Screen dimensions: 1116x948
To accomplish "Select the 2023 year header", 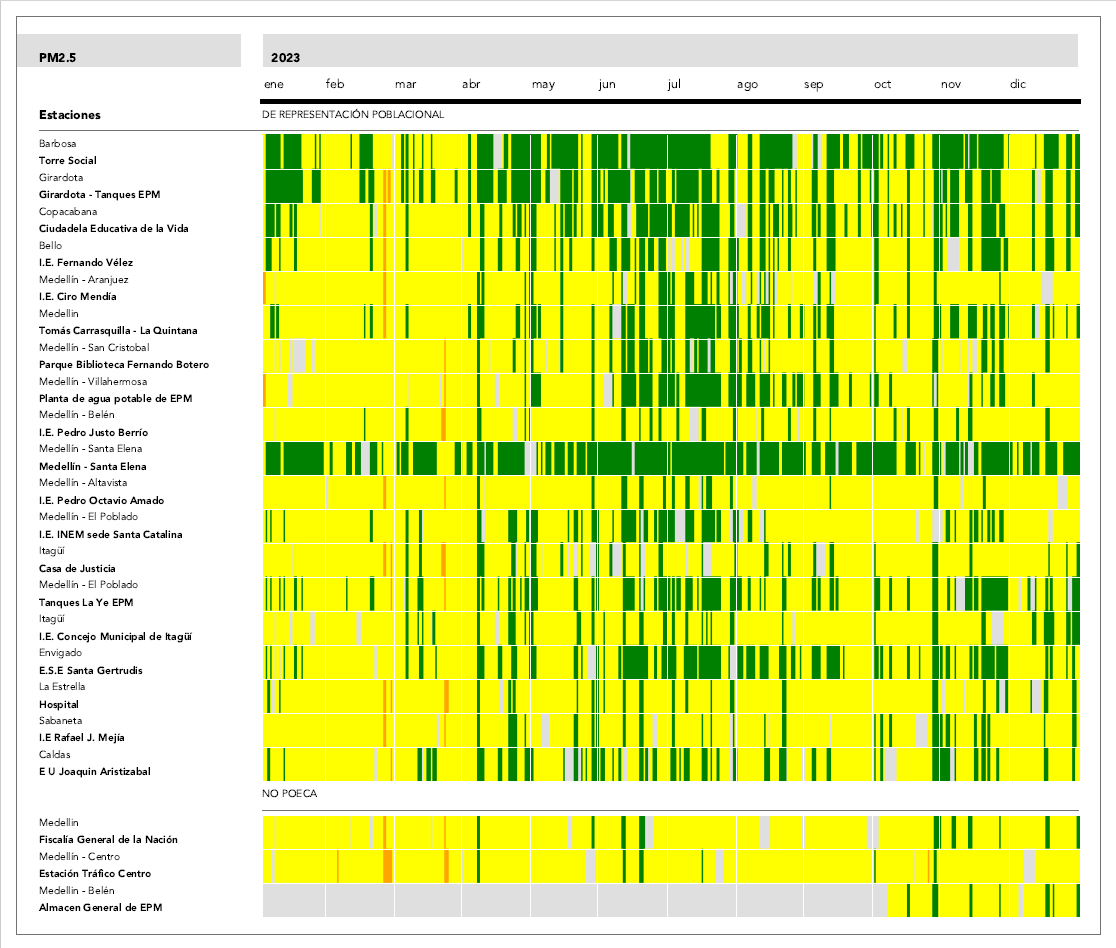I will point(285,58).
